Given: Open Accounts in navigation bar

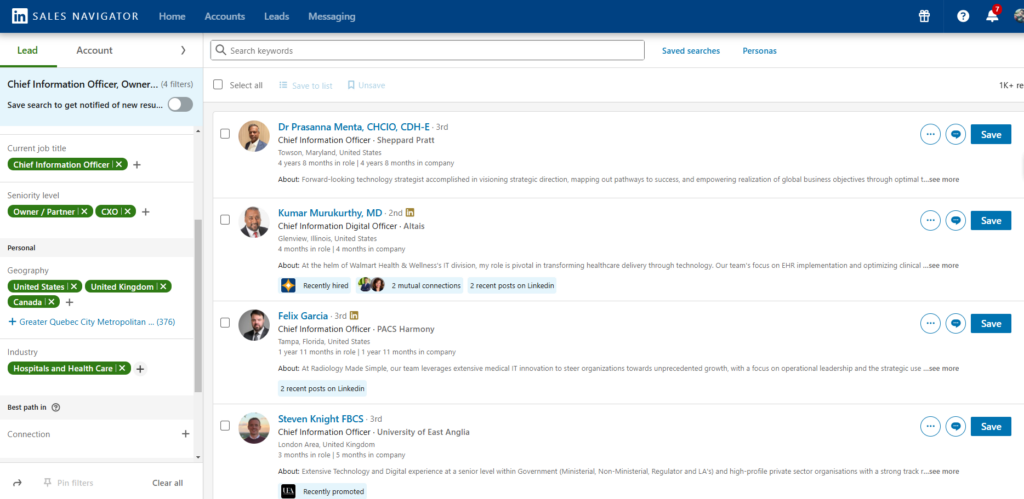Looking at the screenshot, I should coord(225,16).
